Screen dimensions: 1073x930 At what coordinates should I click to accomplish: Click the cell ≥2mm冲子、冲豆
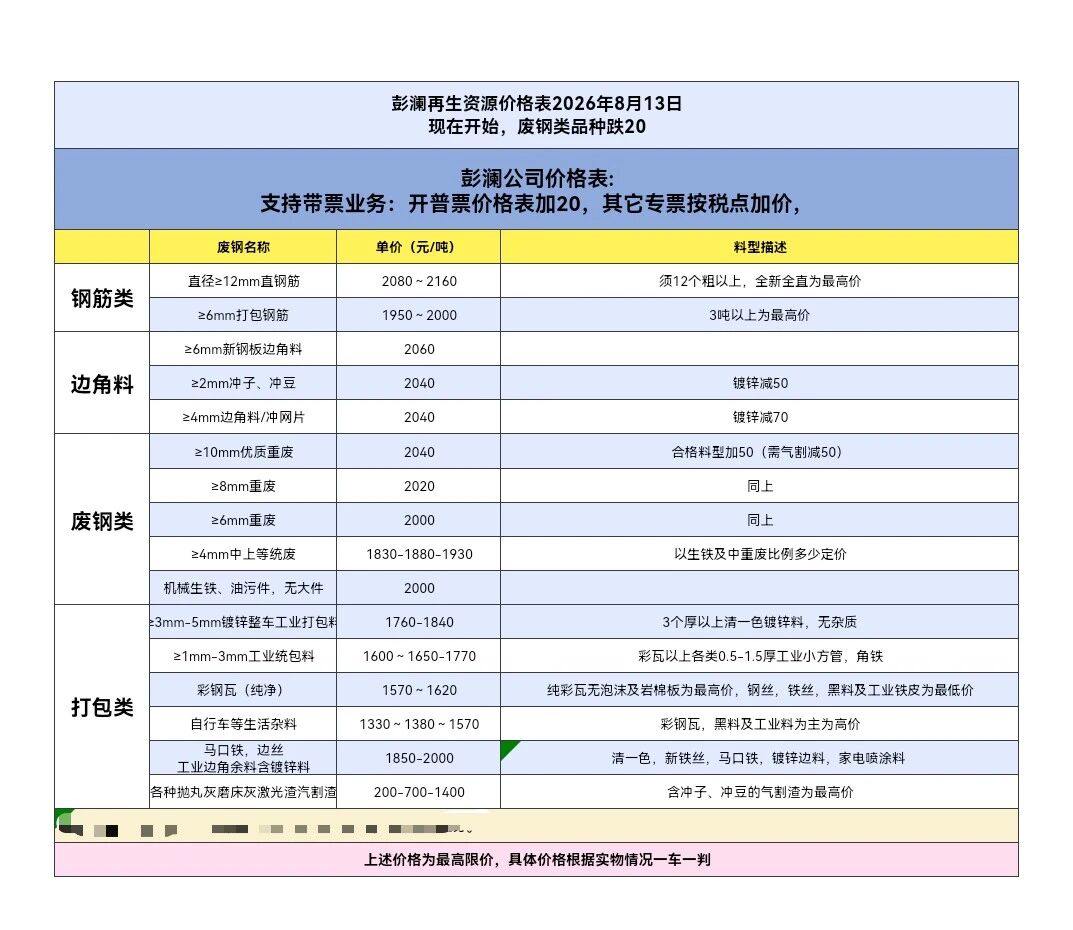[243, 383]
